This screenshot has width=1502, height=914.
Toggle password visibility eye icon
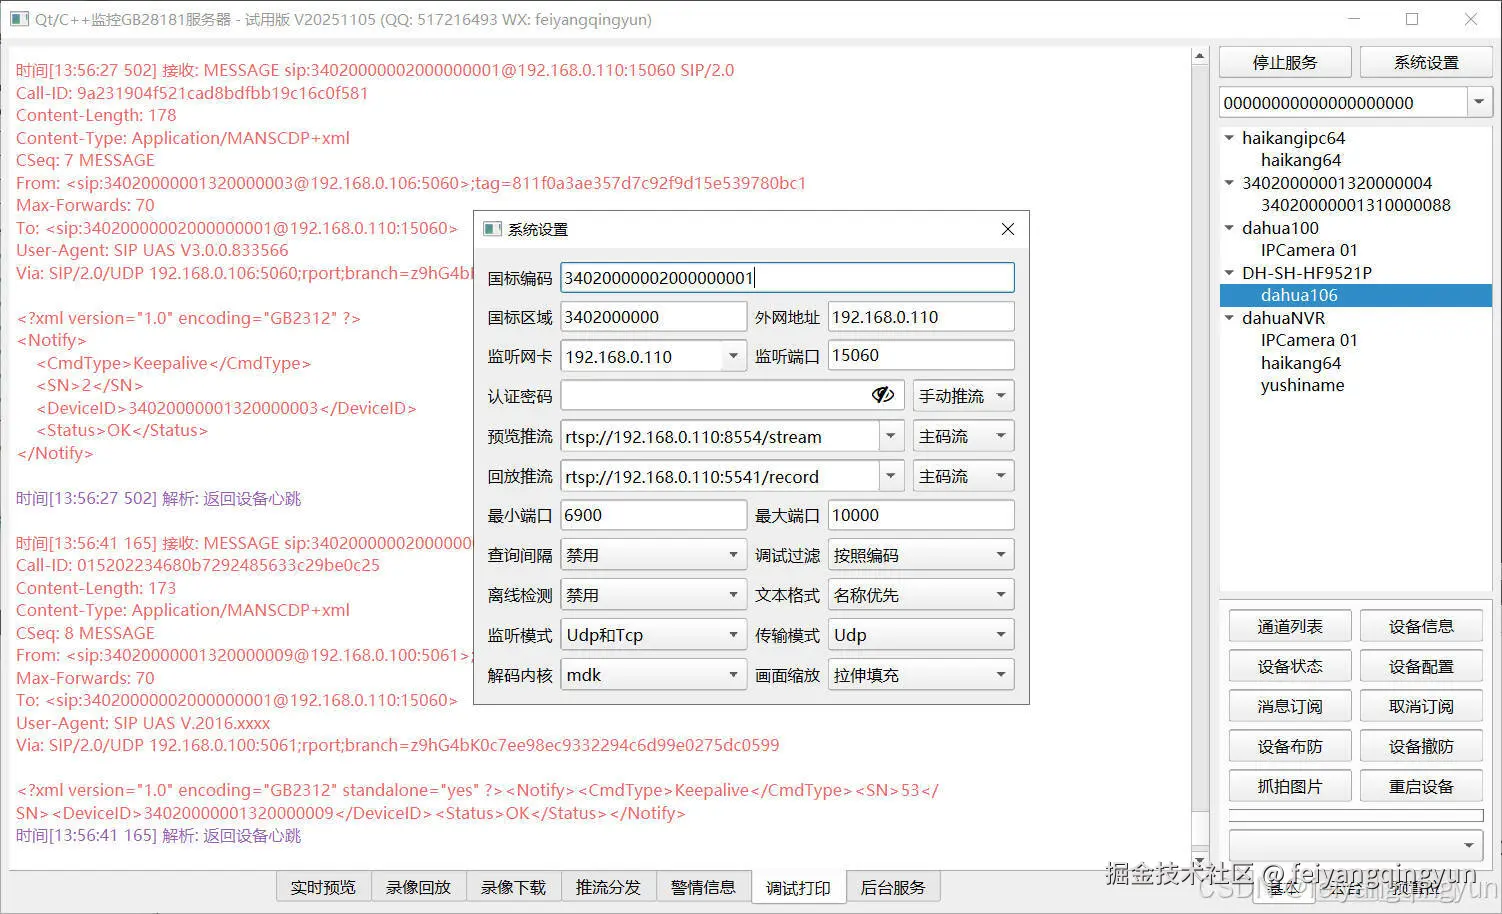point(882,395)
